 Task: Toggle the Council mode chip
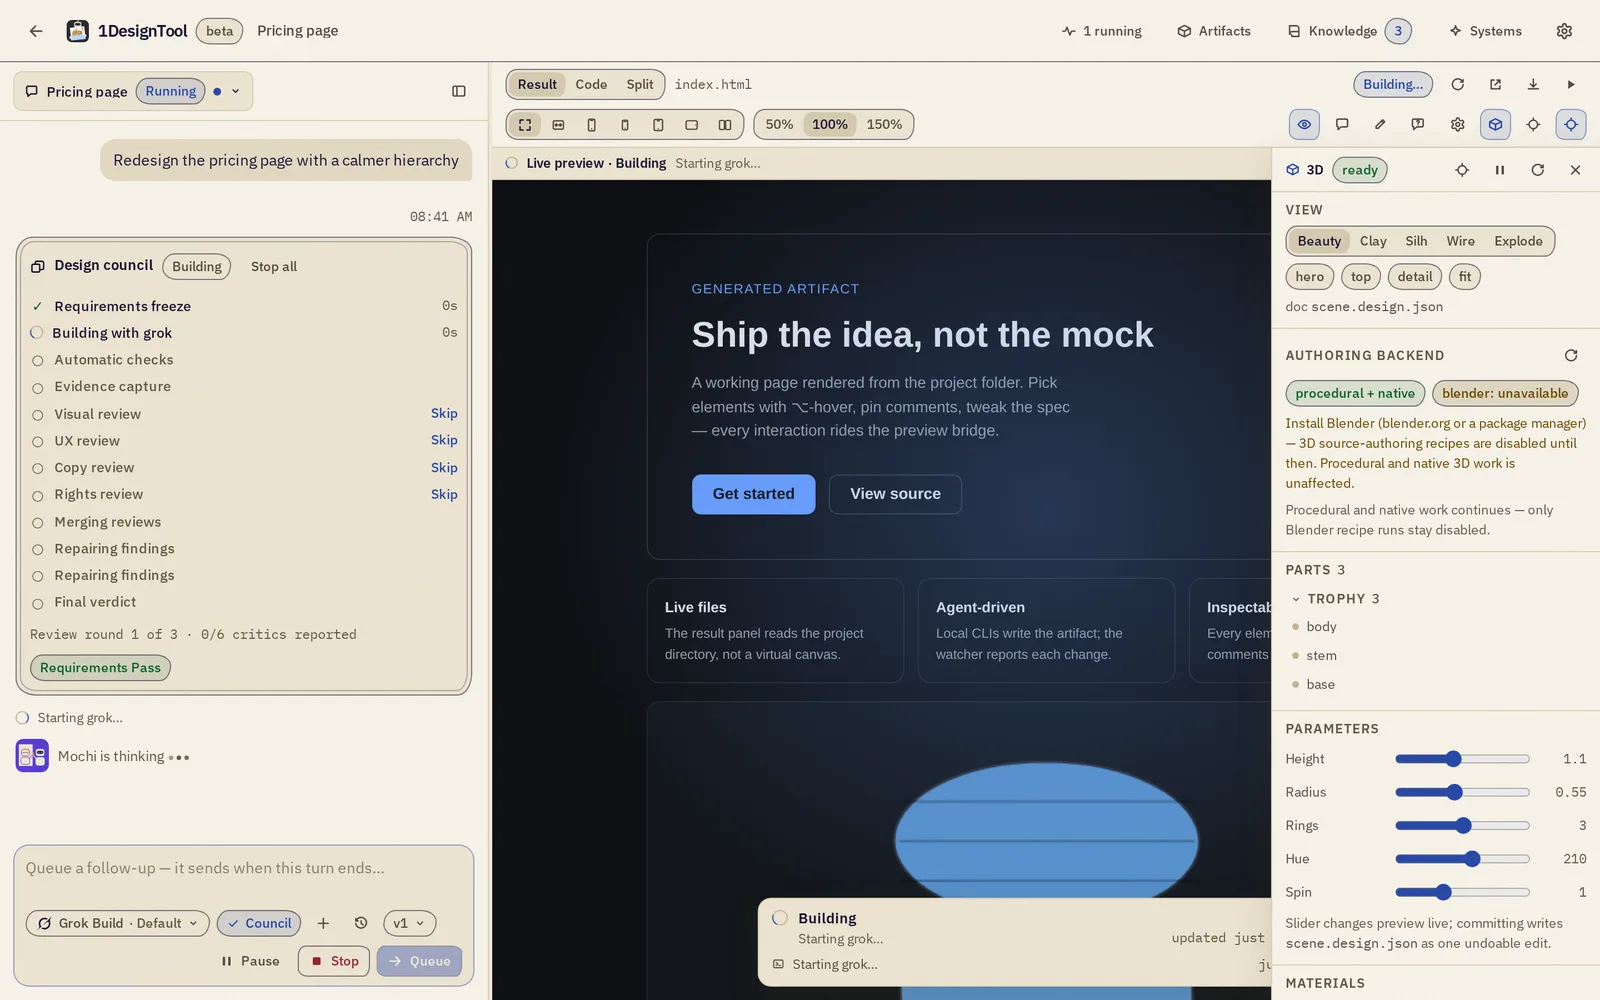[x=259, y=923]
